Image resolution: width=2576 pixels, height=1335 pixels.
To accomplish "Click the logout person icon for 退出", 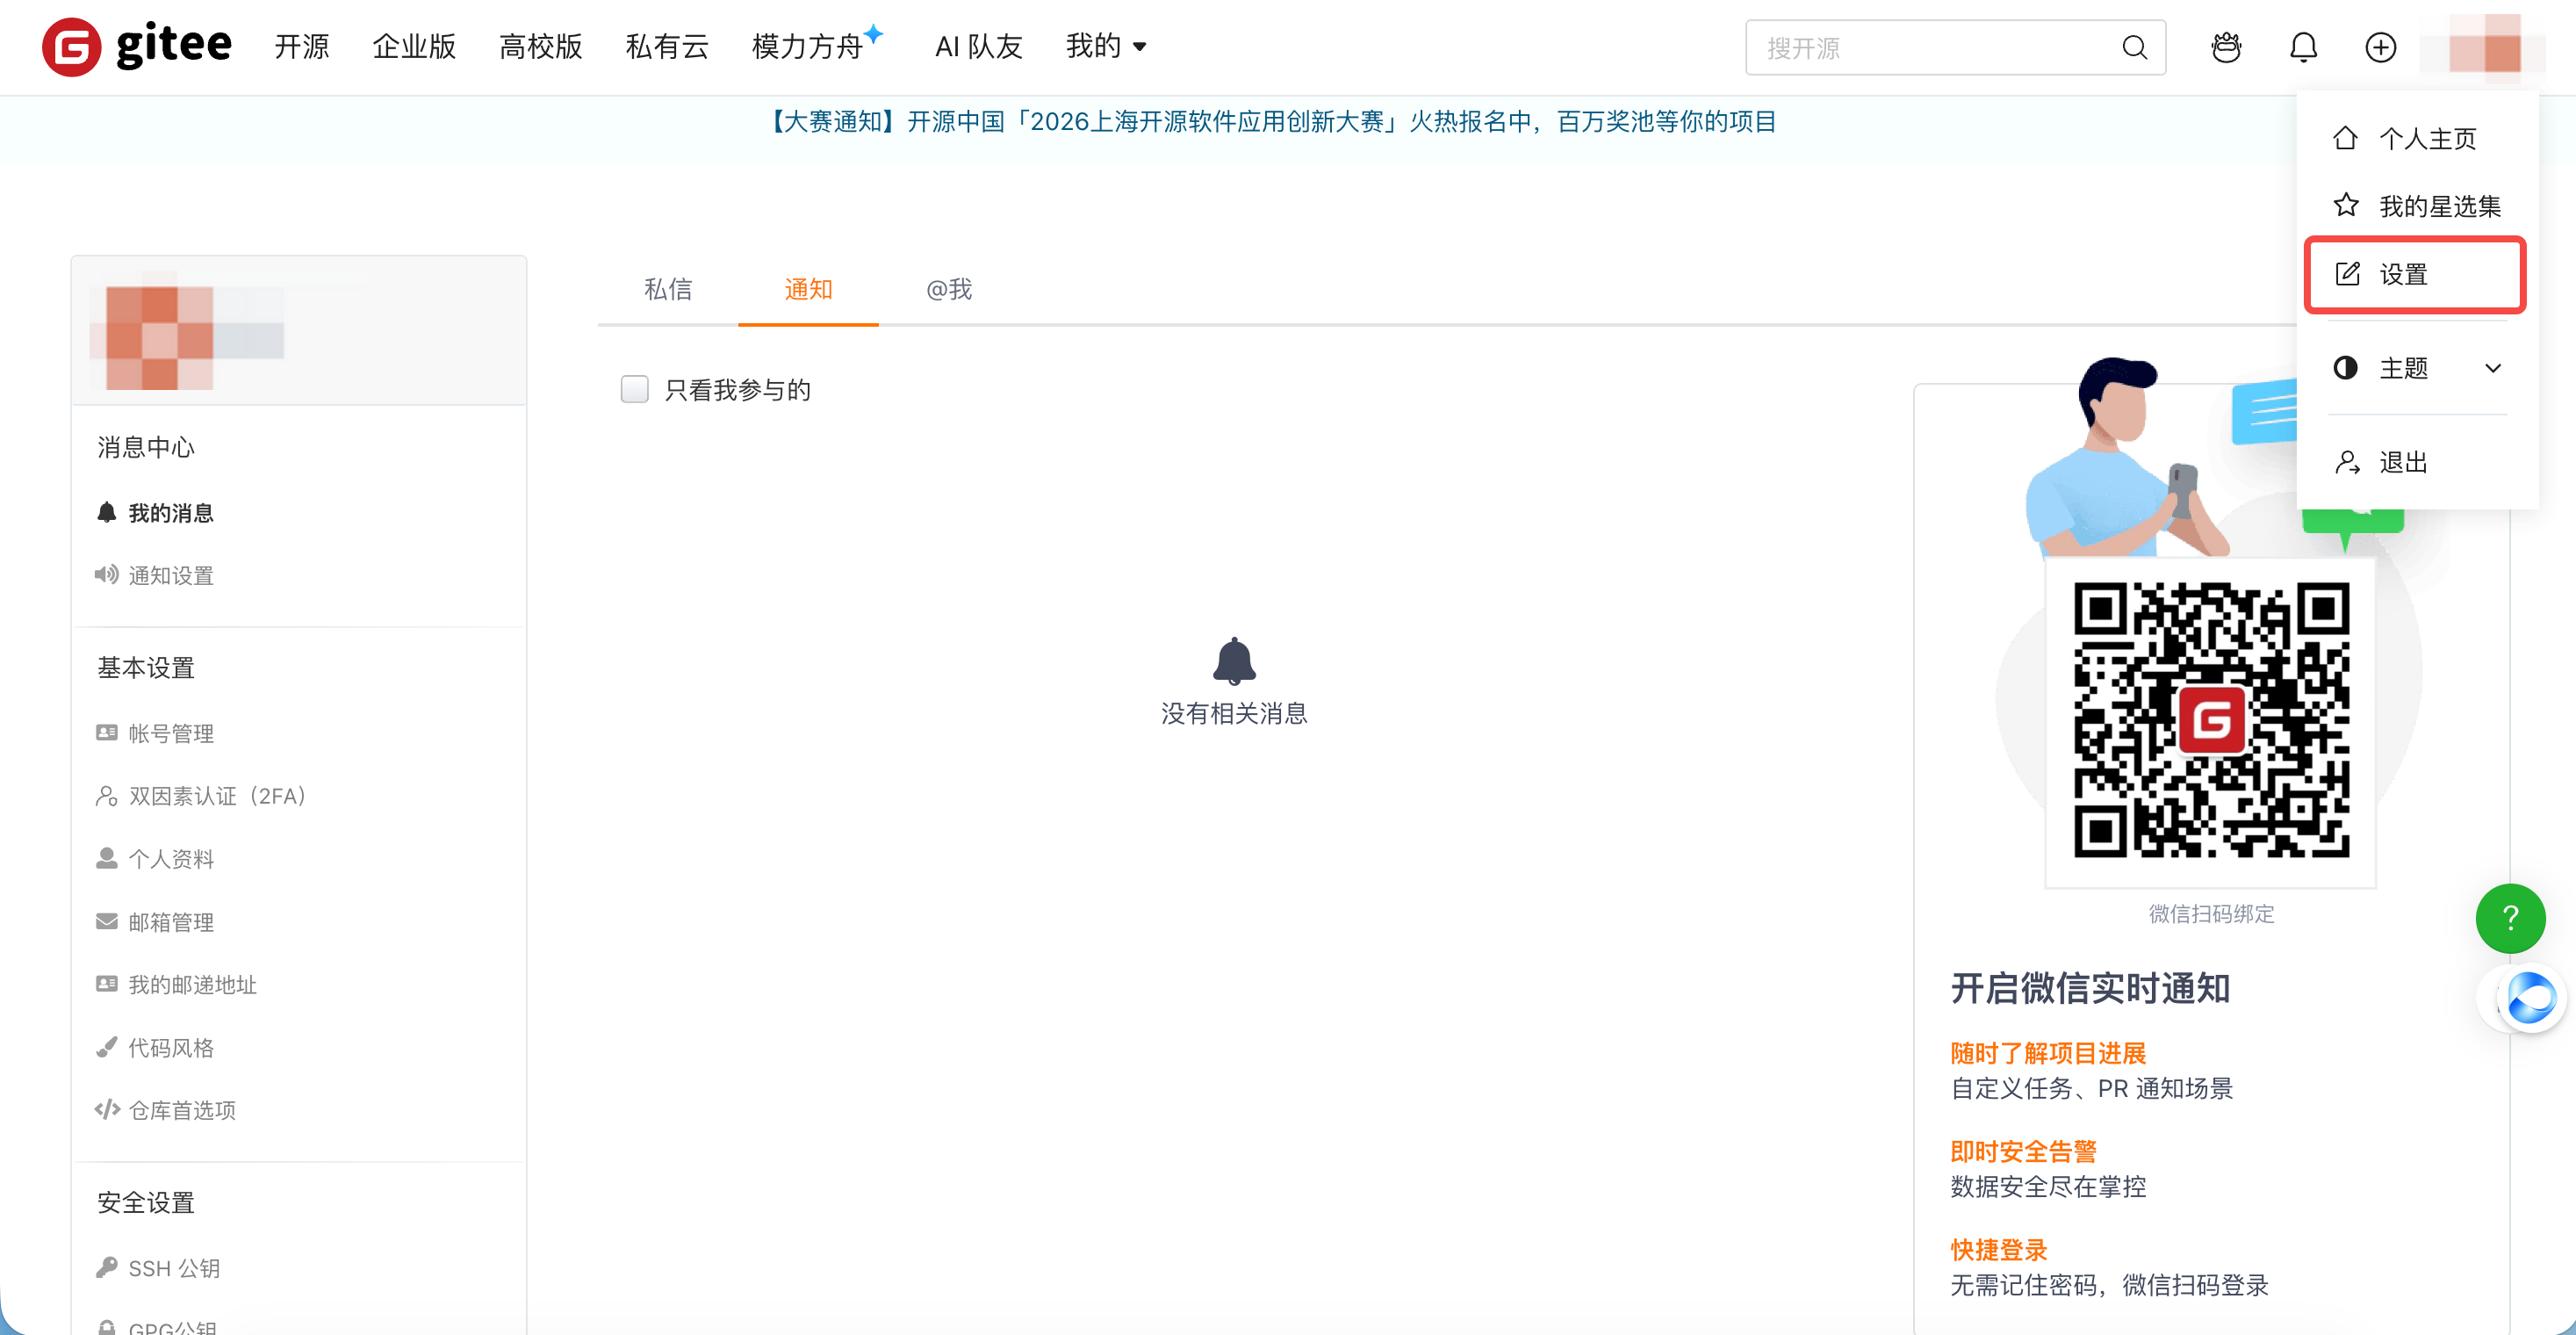I will tap(2346, 462).
